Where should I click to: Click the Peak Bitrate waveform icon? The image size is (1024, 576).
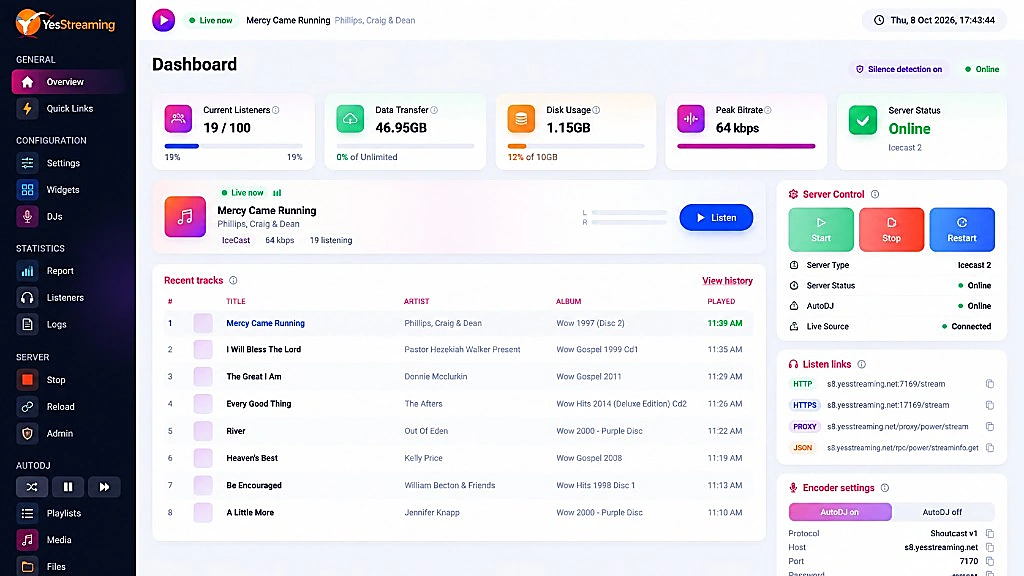pyautogui.click(x=691, y=119)
